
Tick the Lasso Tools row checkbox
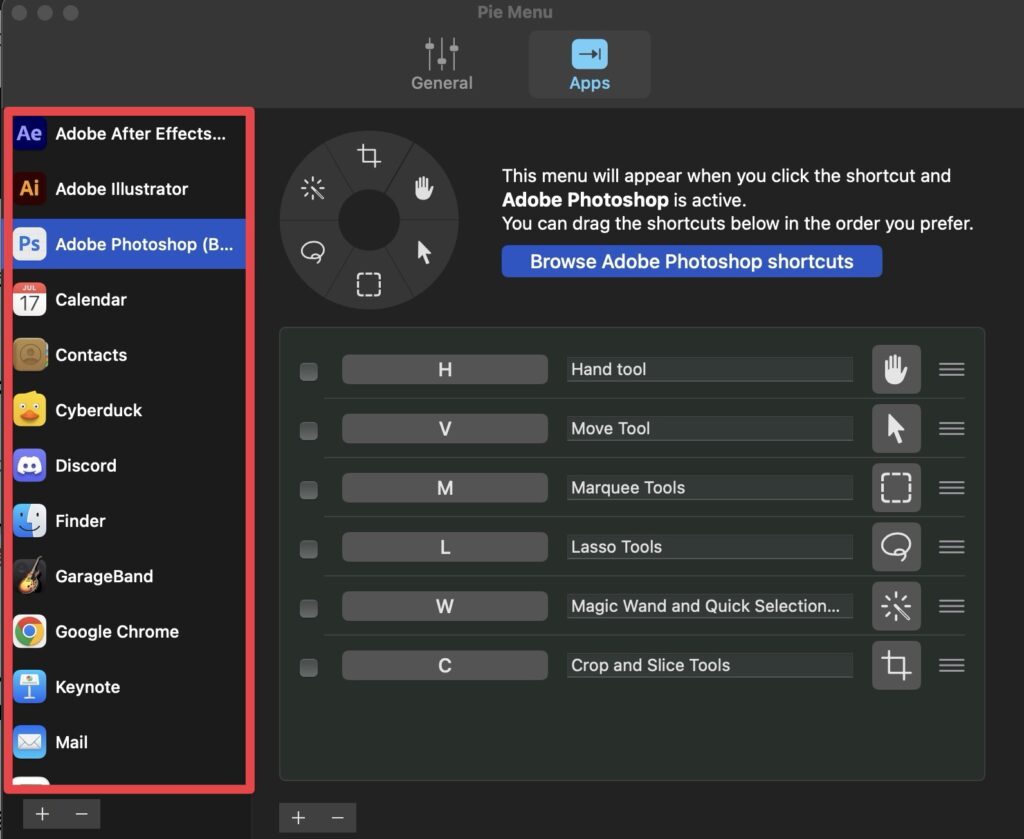coord(308,548)
